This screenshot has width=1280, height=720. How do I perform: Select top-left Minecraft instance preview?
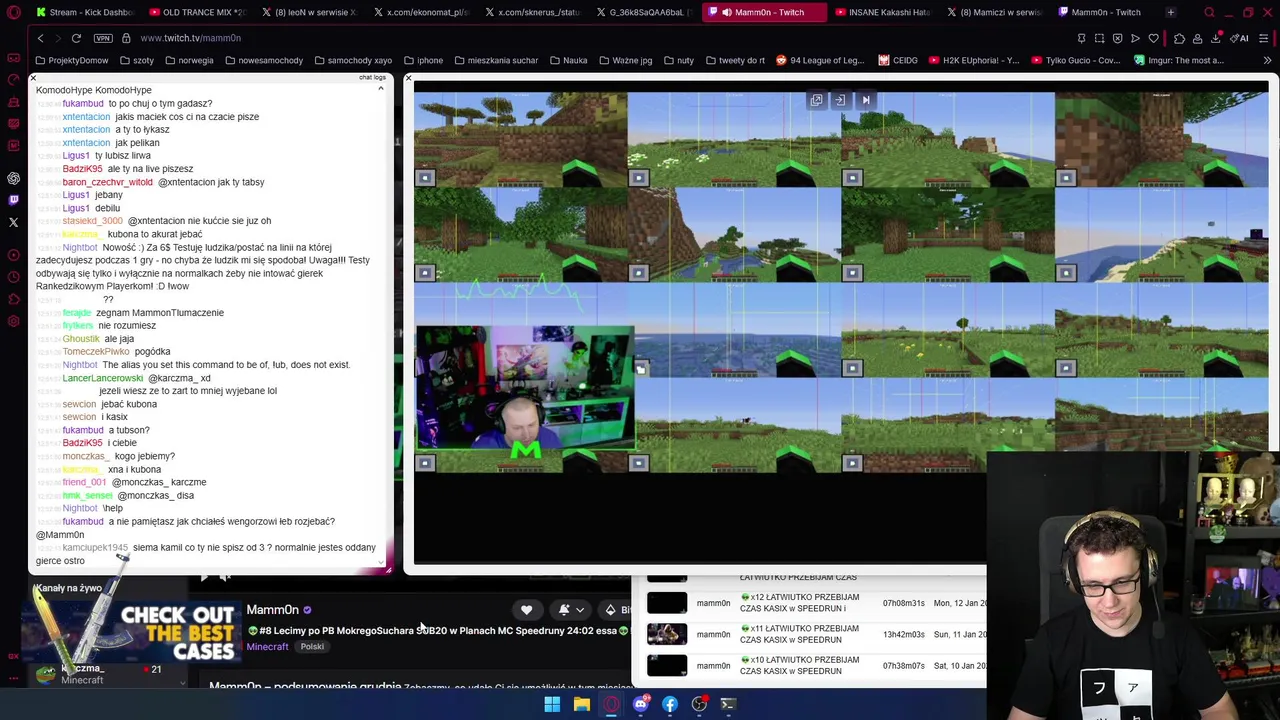pos(521,139)
